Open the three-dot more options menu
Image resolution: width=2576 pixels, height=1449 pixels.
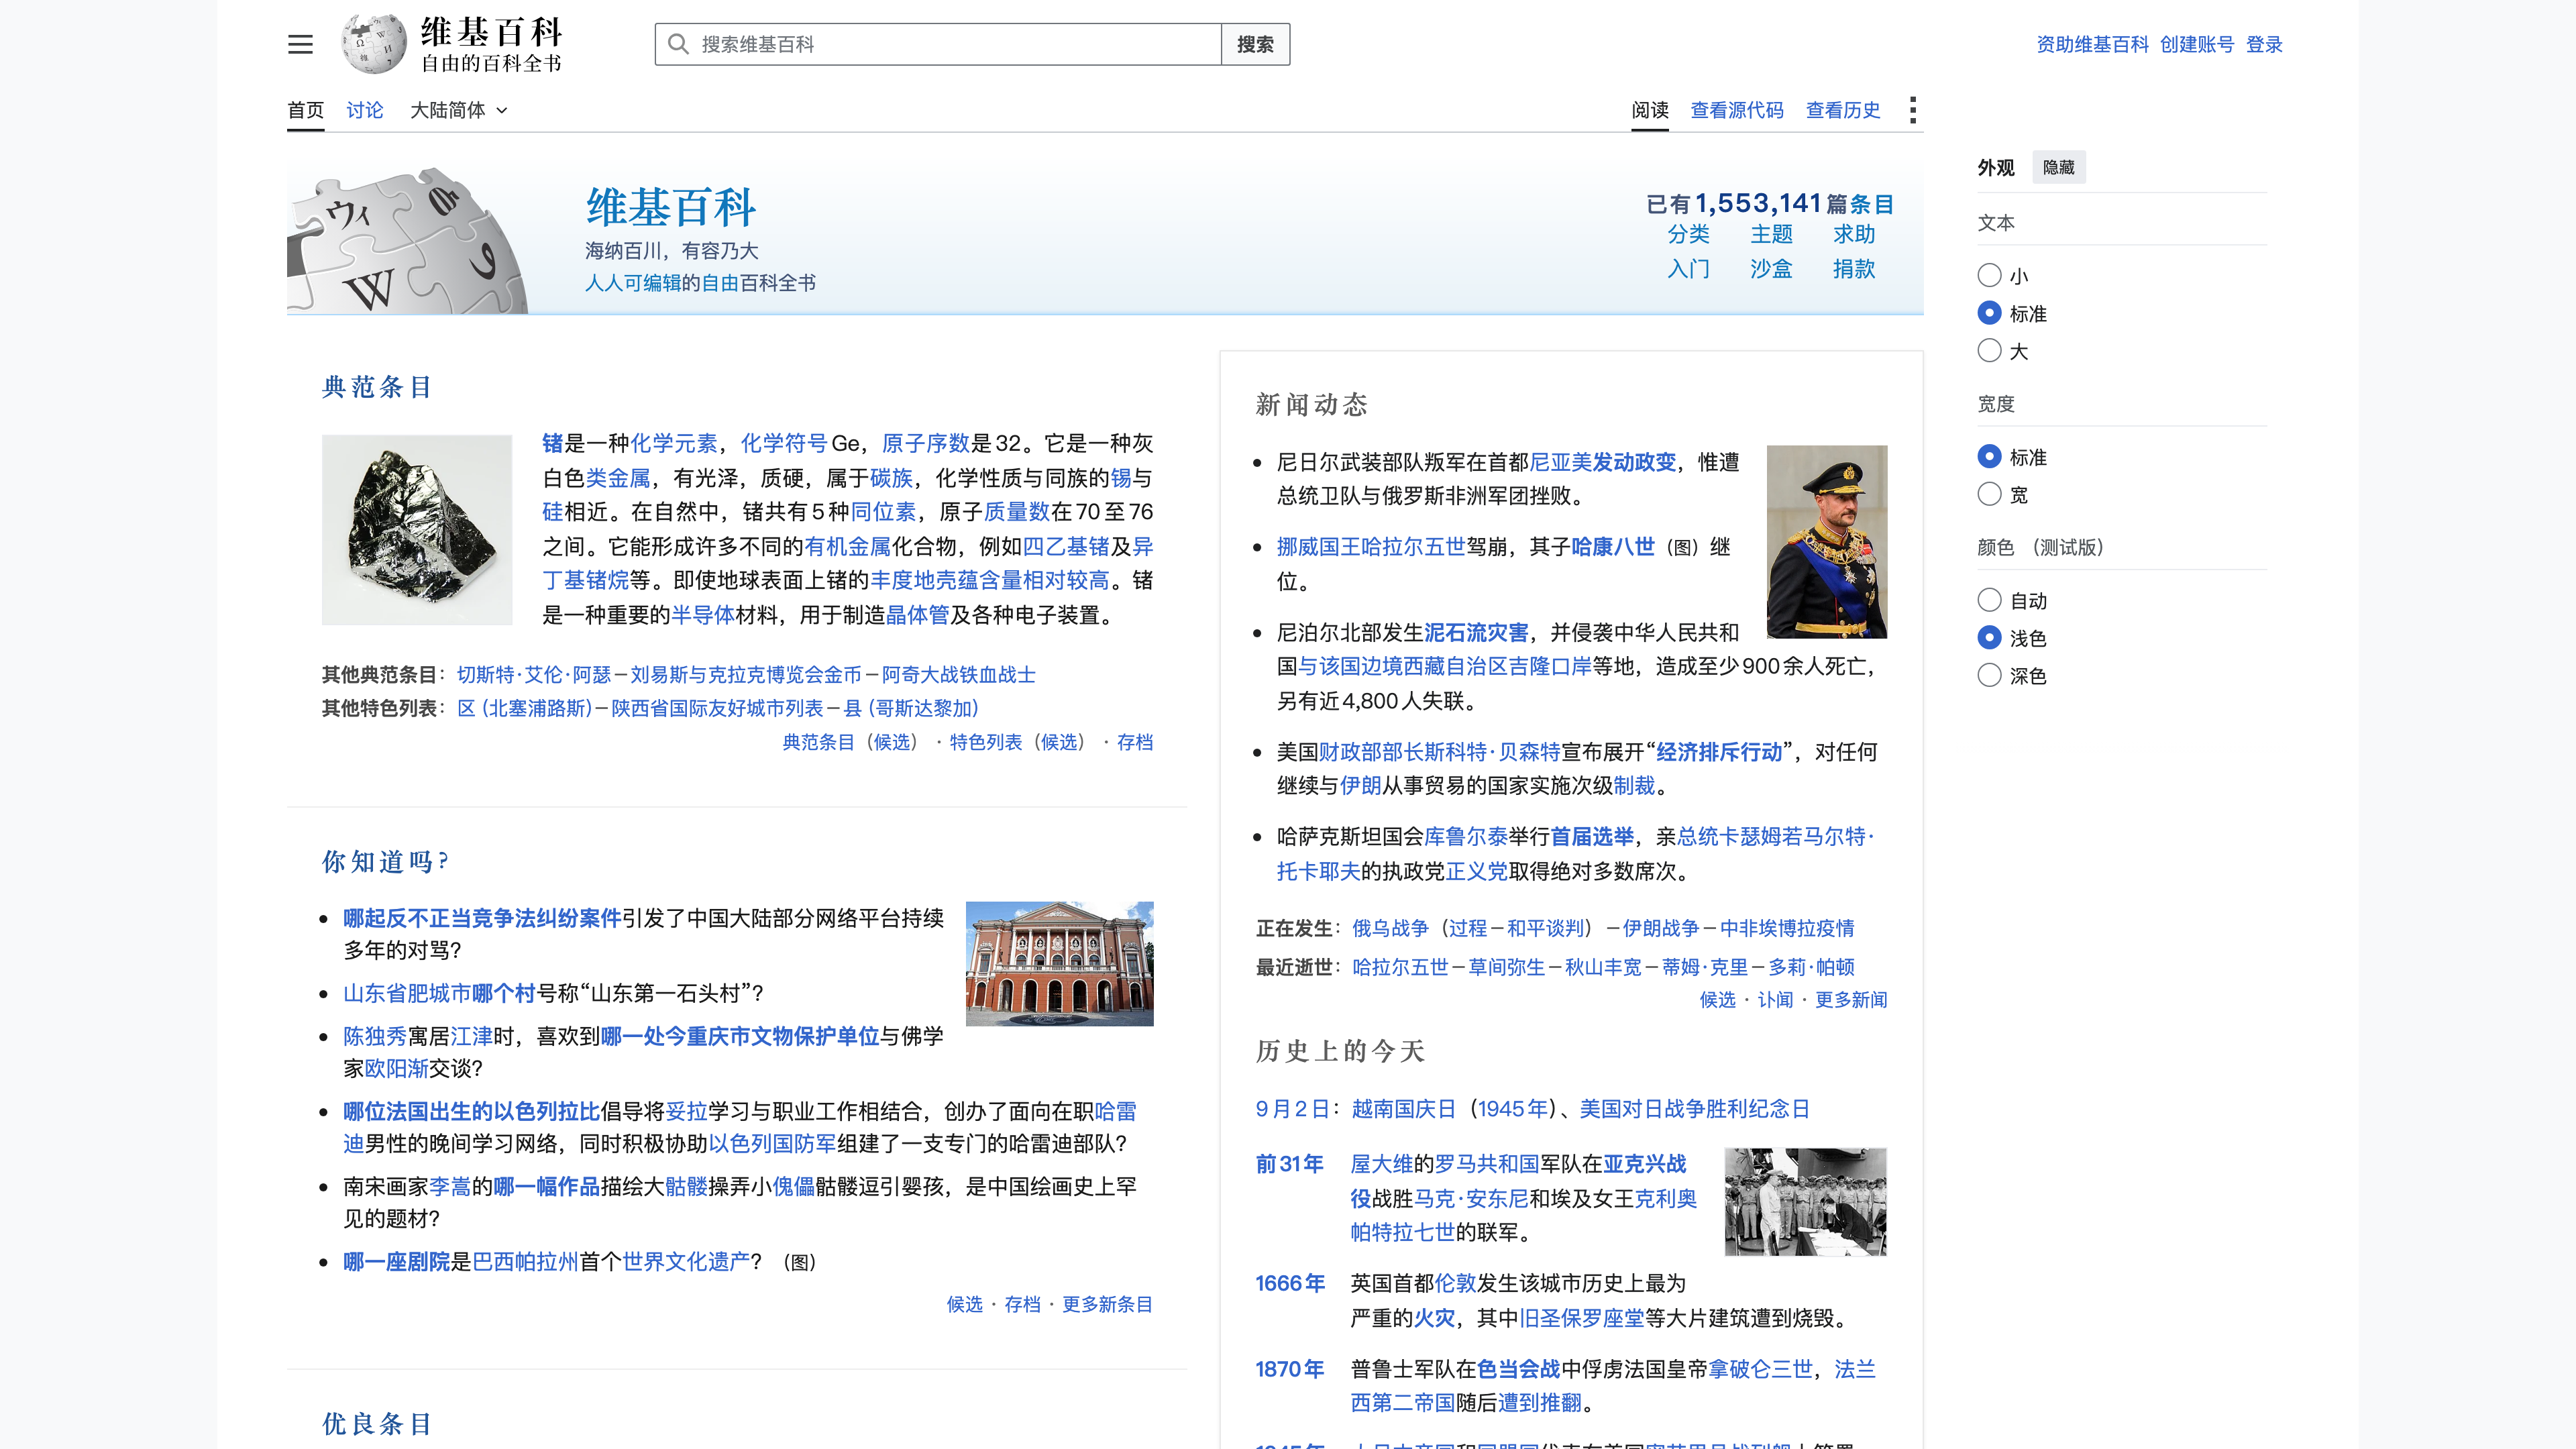[x=1912, y=110]
